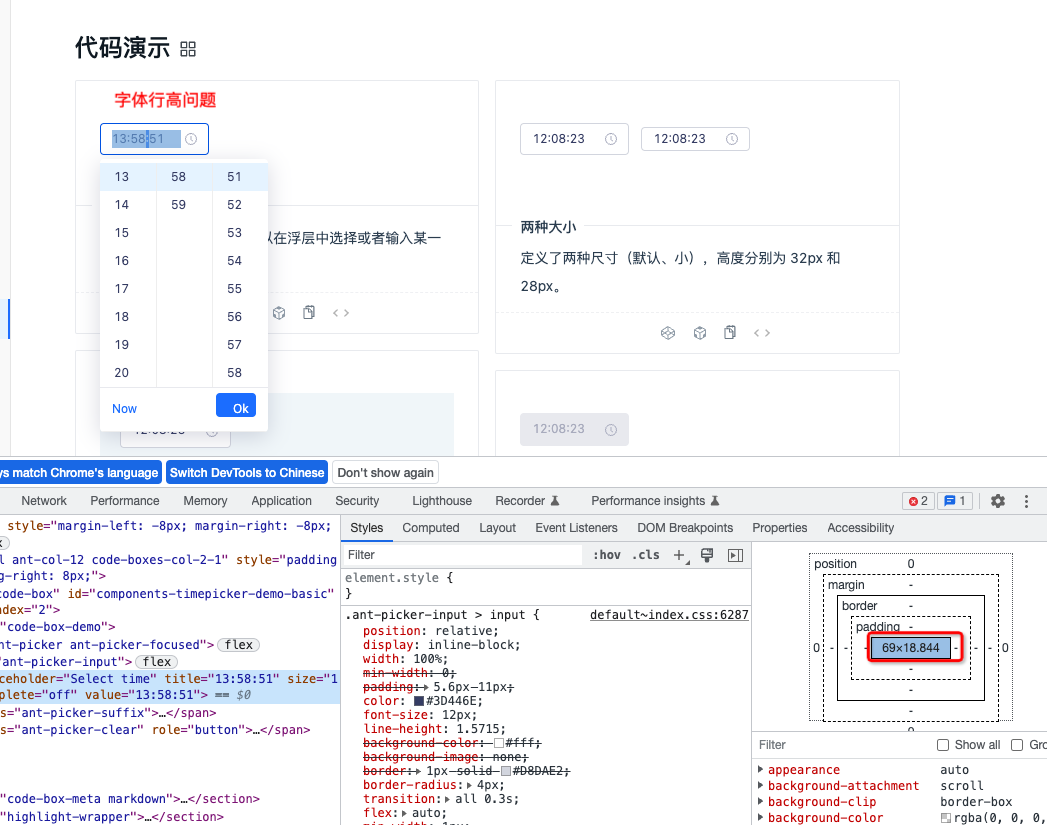
Task: Expand the flex shorthand triangle
Action: 405,813
